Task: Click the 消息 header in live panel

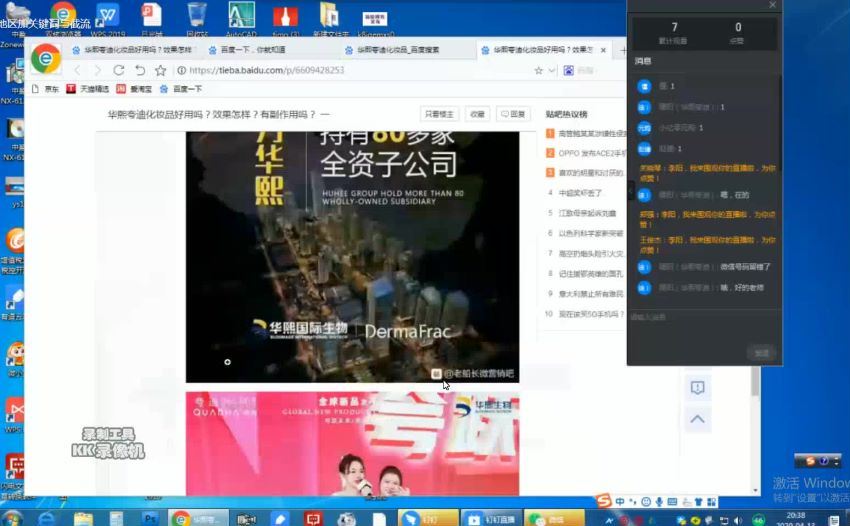Action: [x=643, y=61]
